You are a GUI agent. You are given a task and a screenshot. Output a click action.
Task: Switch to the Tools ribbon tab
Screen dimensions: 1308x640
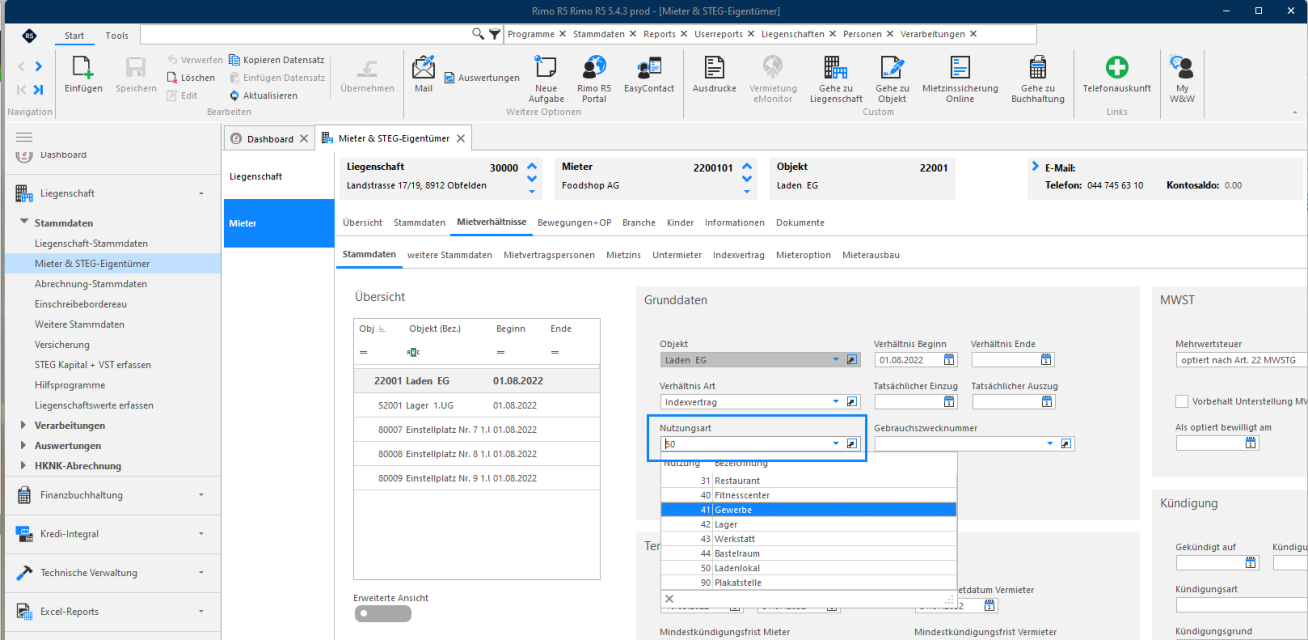coord(117,36)
